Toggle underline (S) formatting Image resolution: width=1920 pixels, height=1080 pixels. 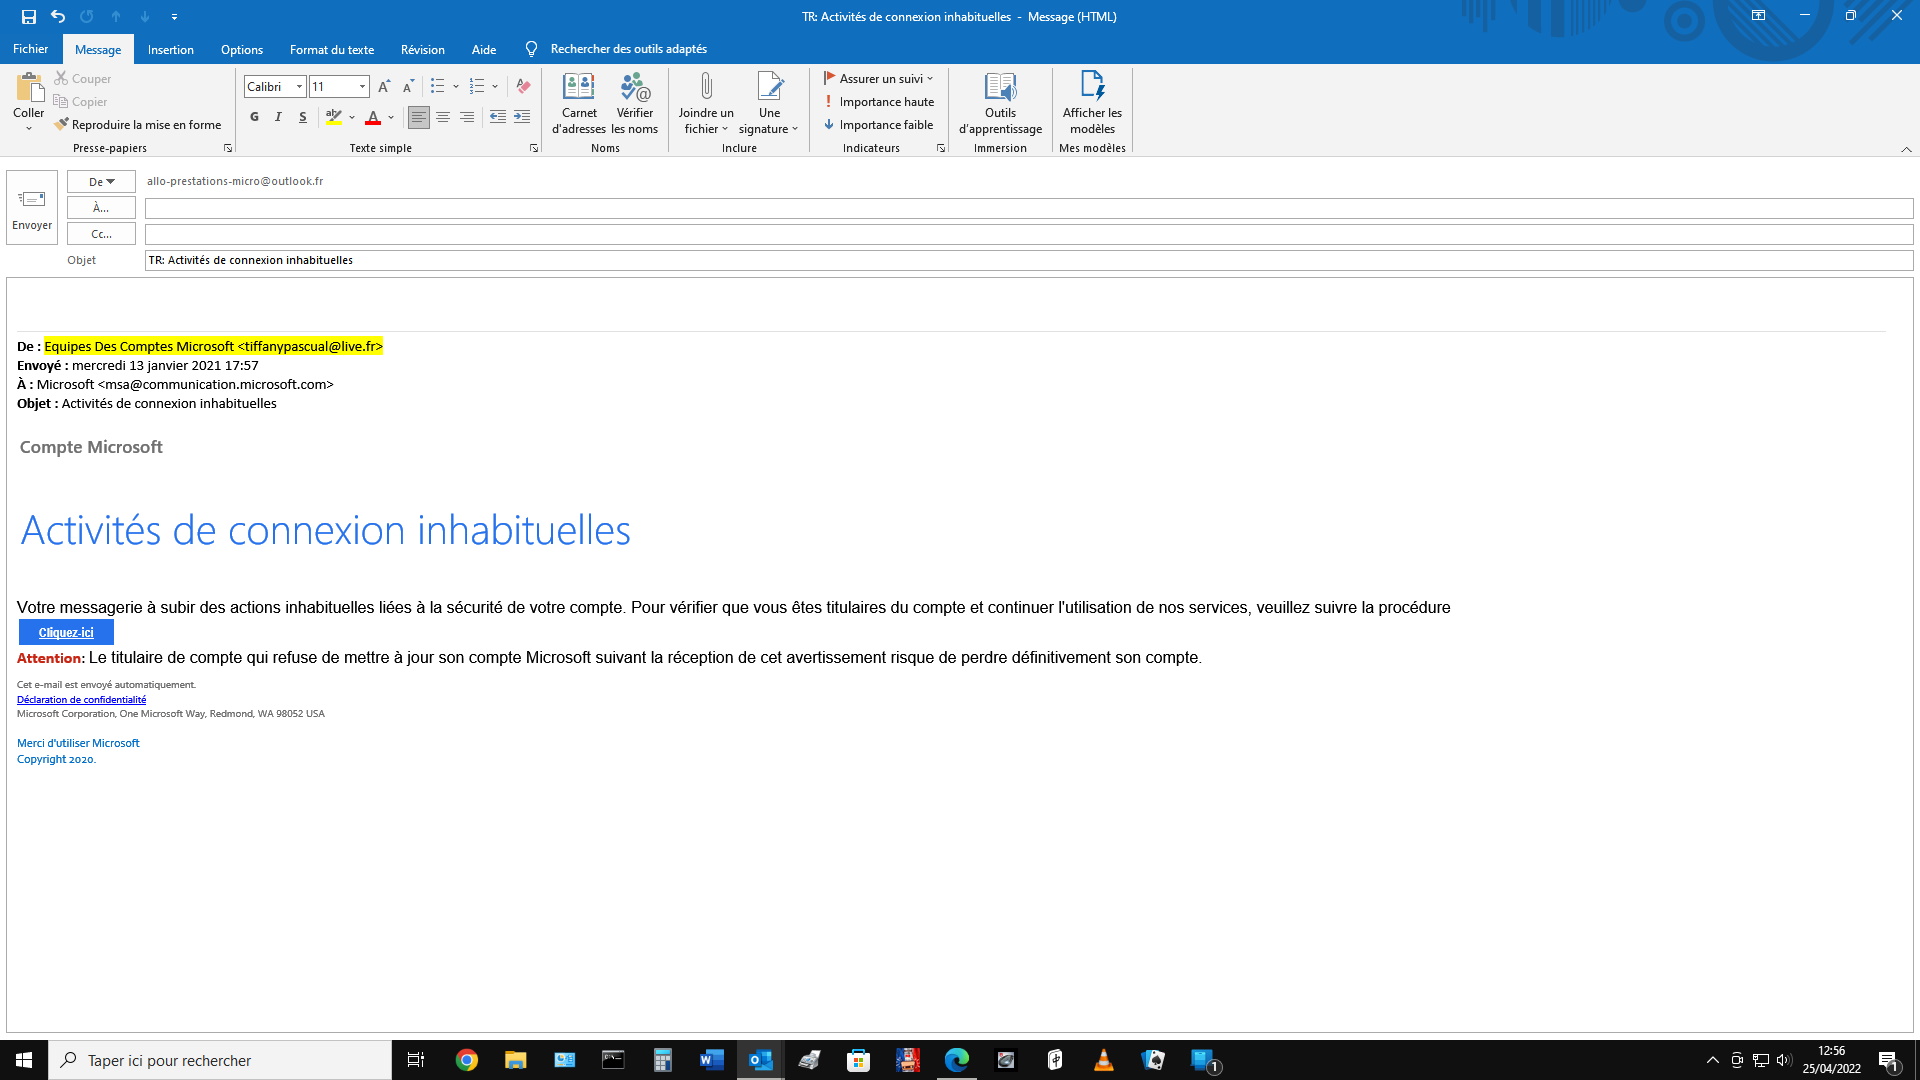302,117
